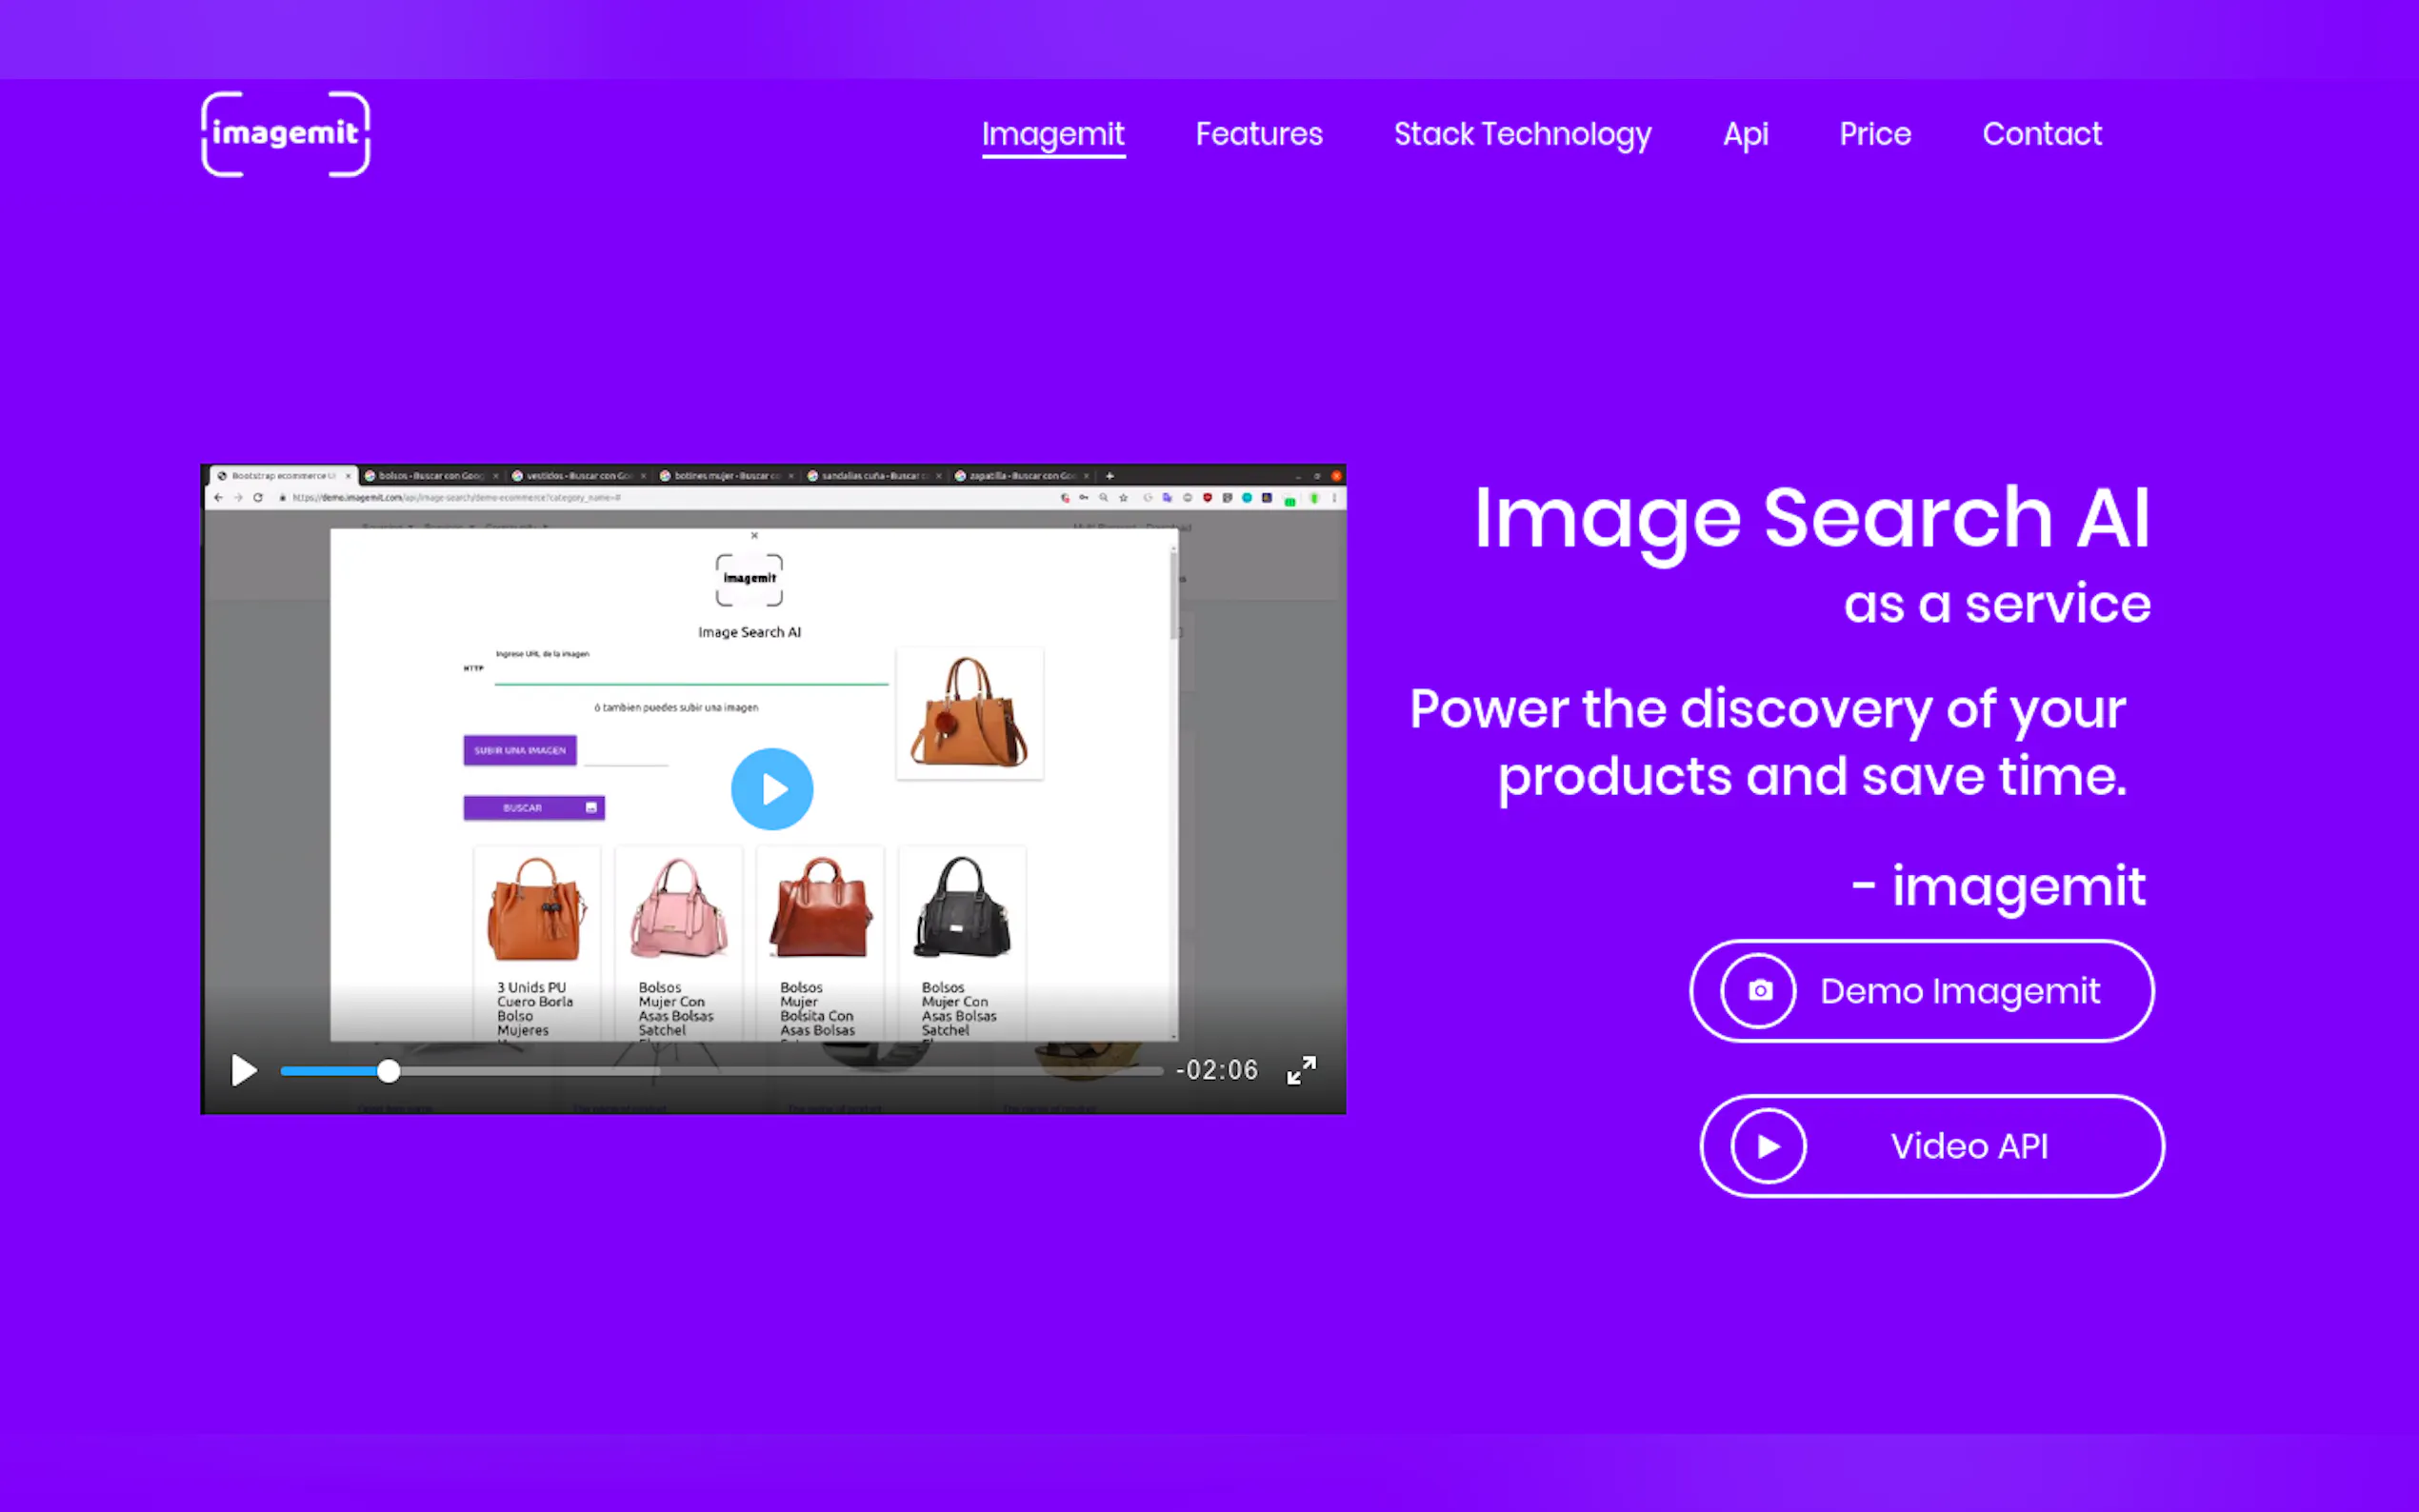Click the imagemit logo in header

pyautogui.click(x=285, y=134)
